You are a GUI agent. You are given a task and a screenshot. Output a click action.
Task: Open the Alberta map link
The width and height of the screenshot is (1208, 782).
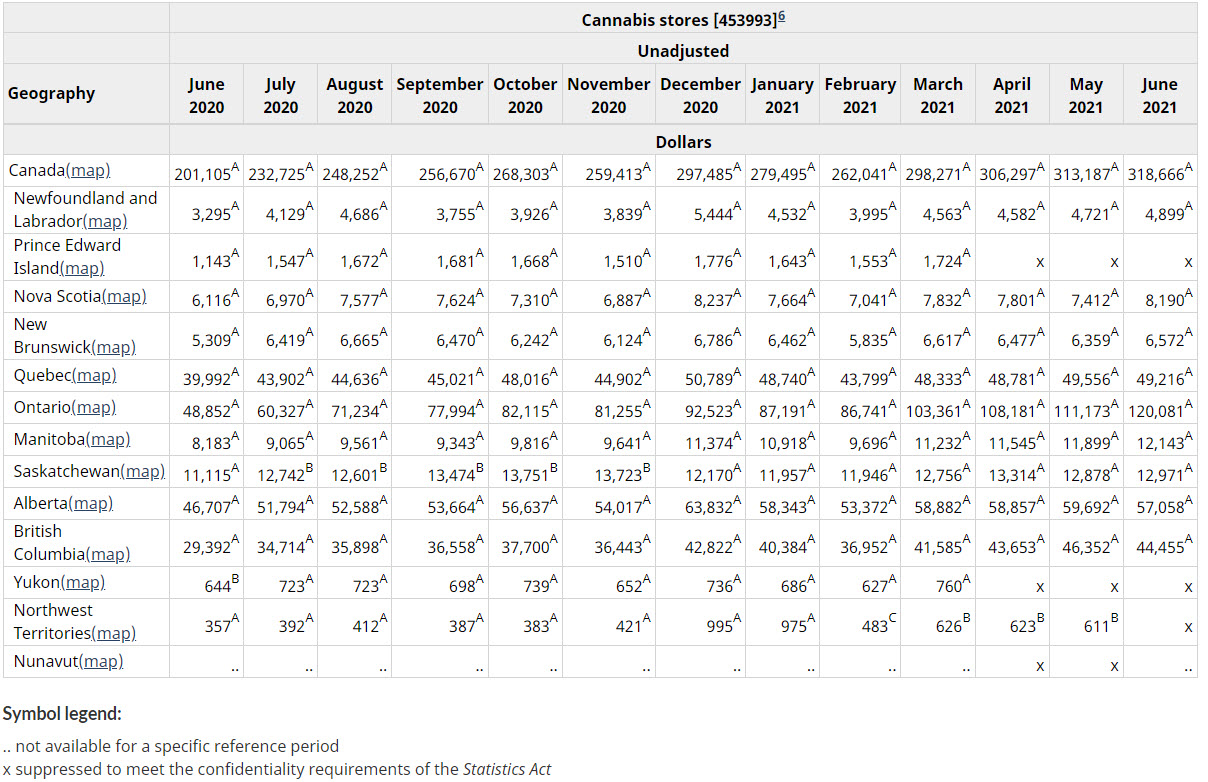(91, 504)
